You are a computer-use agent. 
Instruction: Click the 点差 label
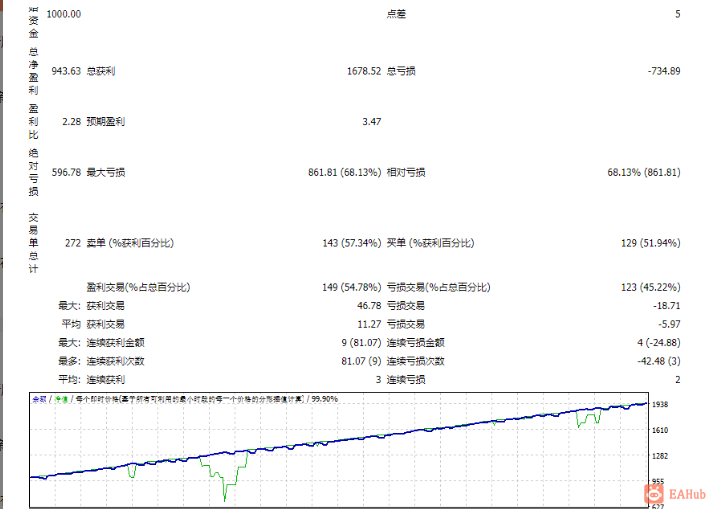(396, 14)
